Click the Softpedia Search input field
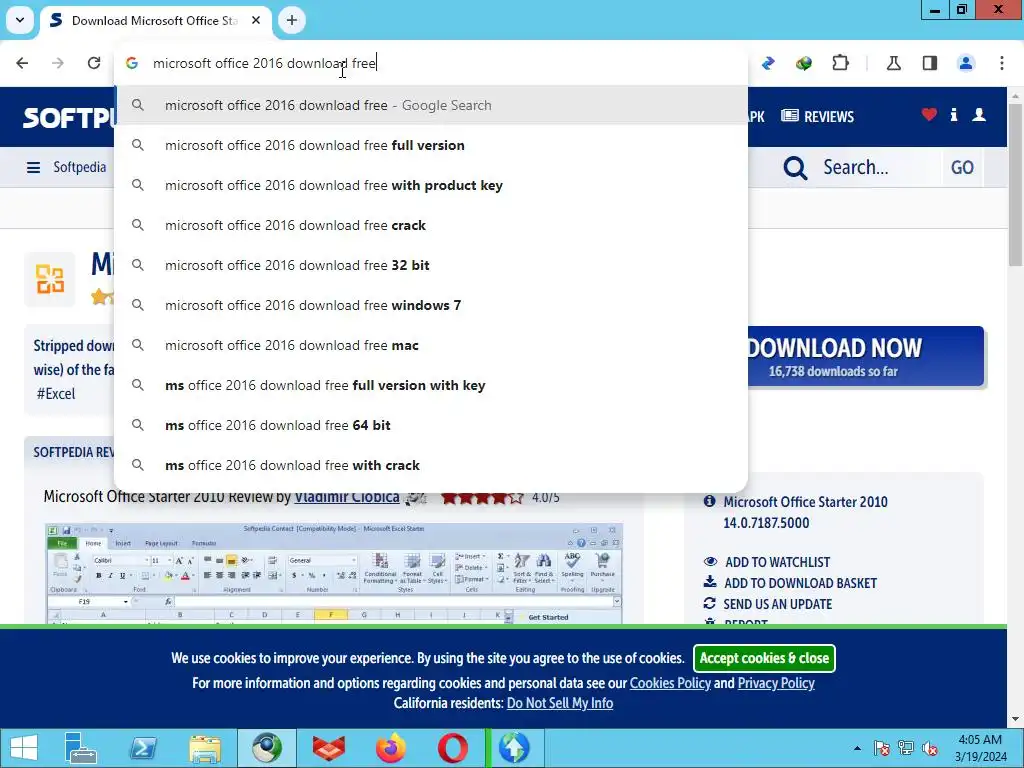Screen dimensions: 1024x768 pyautogui.click(x=878, y=167)
